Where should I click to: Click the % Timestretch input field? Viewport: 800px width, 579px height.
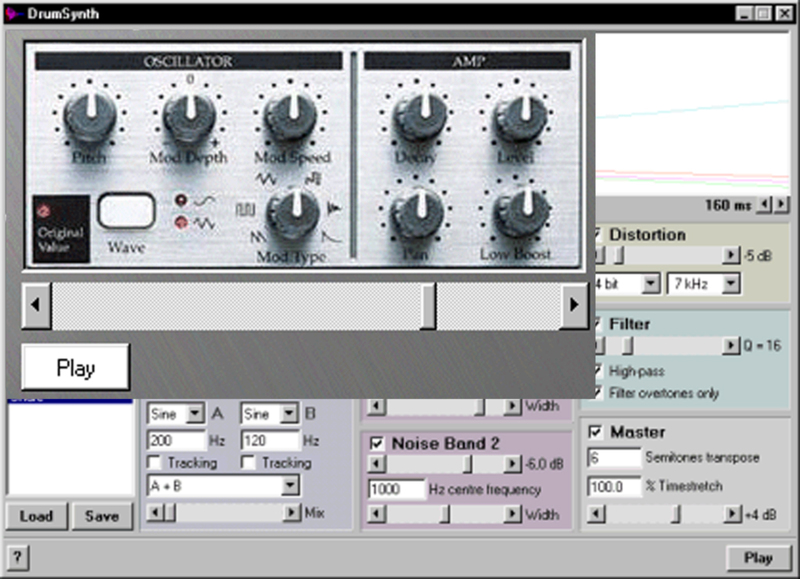(x=614, y=486)
